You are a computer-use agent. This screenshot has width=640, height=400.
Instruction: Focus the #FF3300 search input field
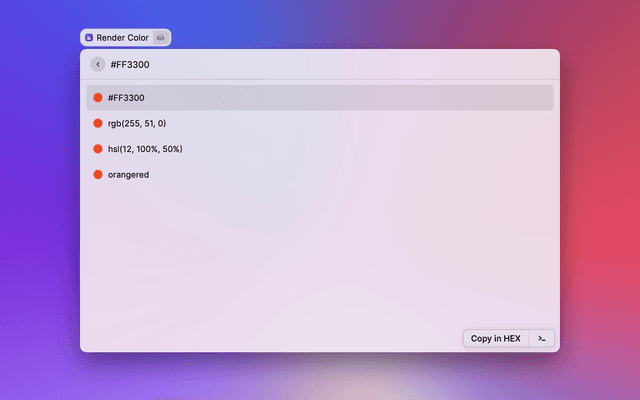[131, 64]
